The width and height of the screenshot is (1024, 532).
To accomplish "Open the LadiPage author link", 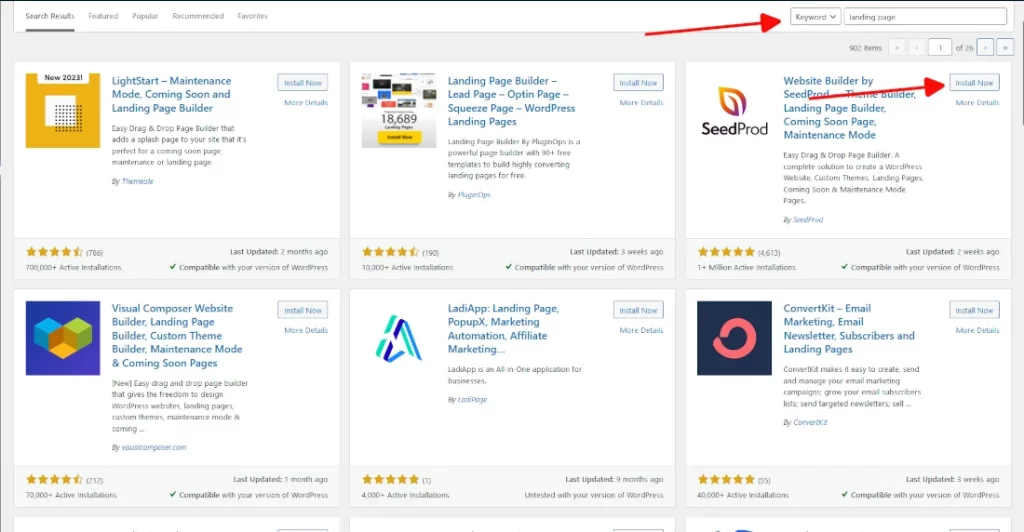I will point(472,399).
